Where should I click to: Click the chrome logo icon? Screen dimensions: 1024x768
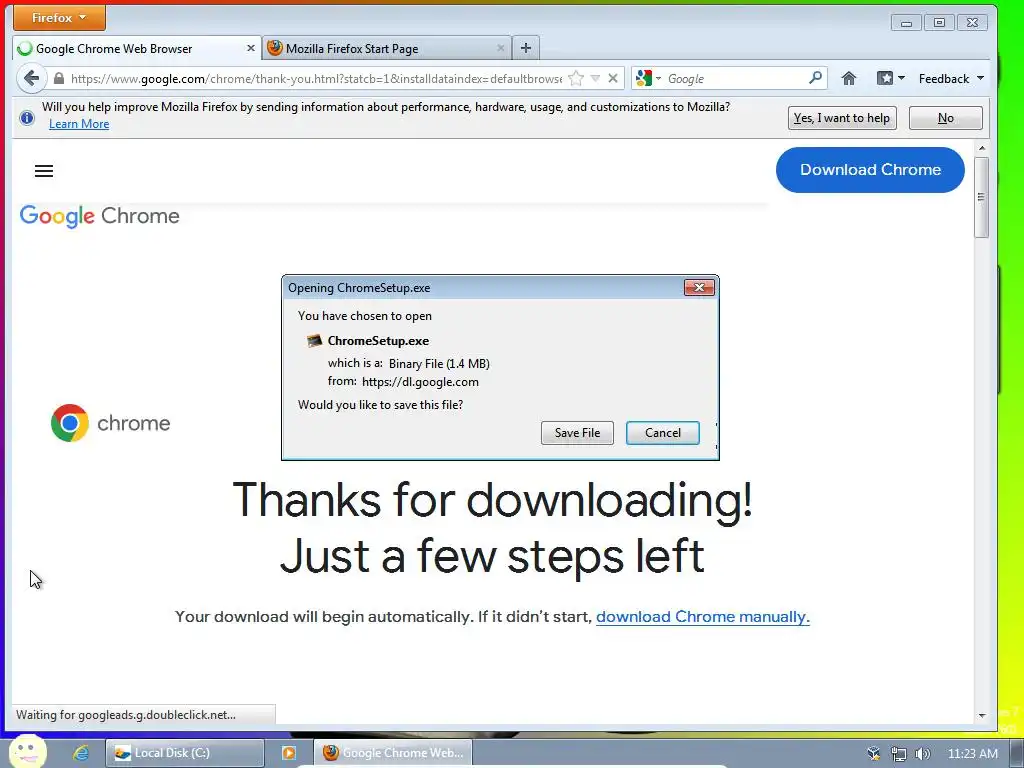point(70,423)
